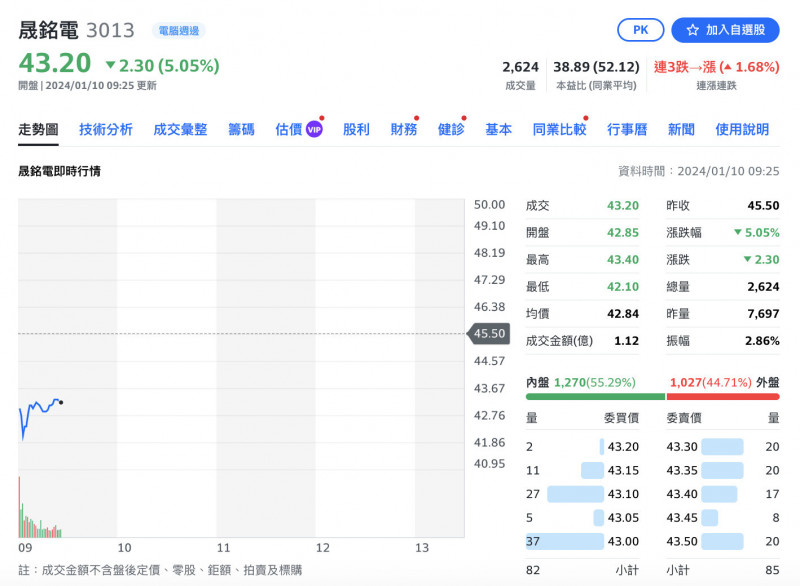The height and width of the screenshot is (586, 800).
Task: Click the 振幅 value 2.86%
Action: pos(762,341)
